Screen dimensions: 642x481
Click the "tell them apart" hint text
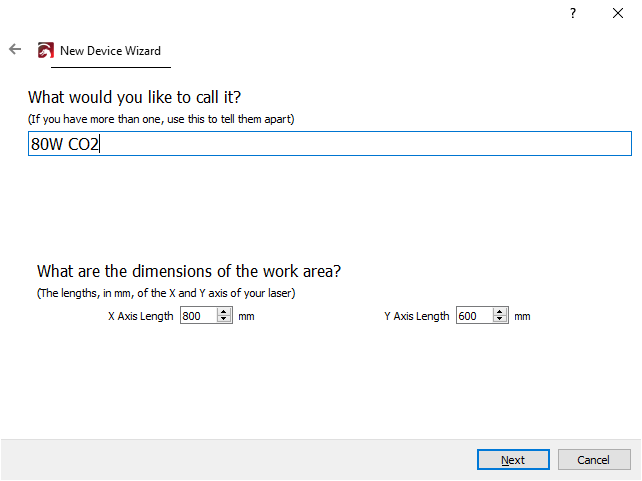coord(160,119)
